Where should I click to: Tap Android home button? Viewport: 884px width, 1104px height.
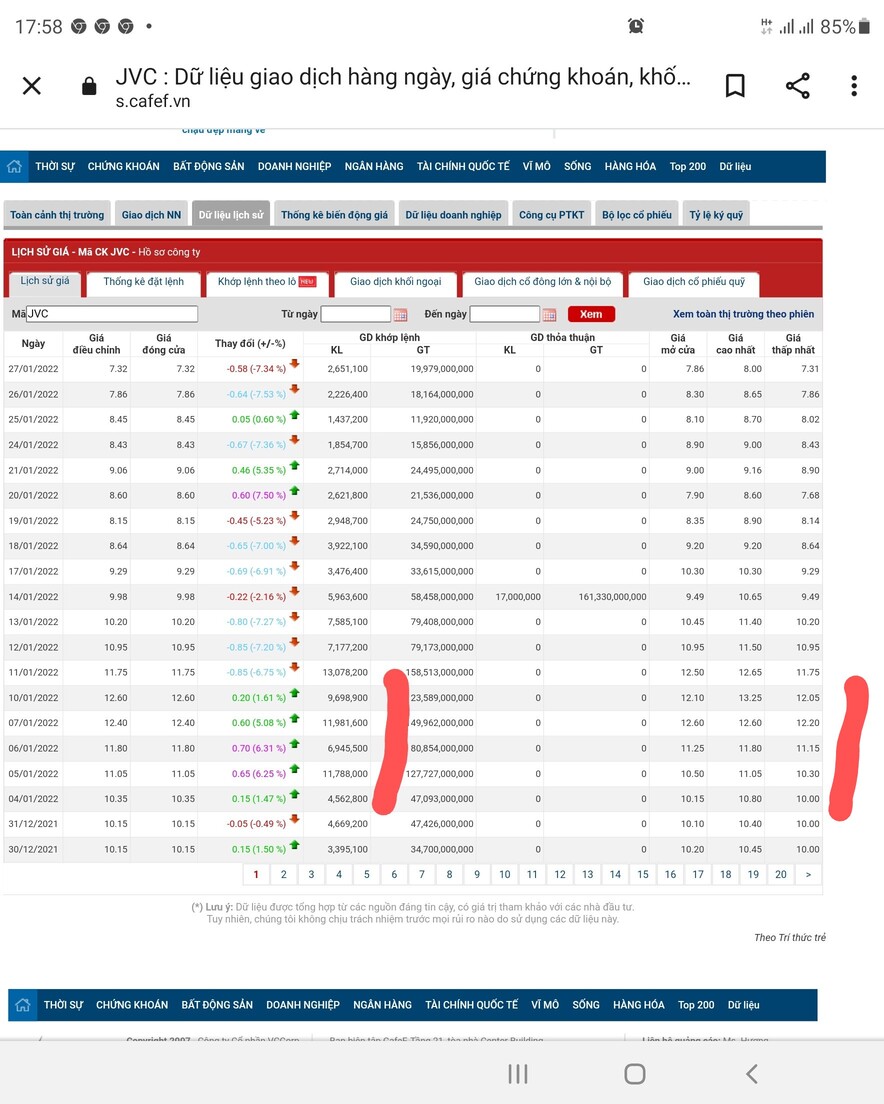coord(635,1074)
